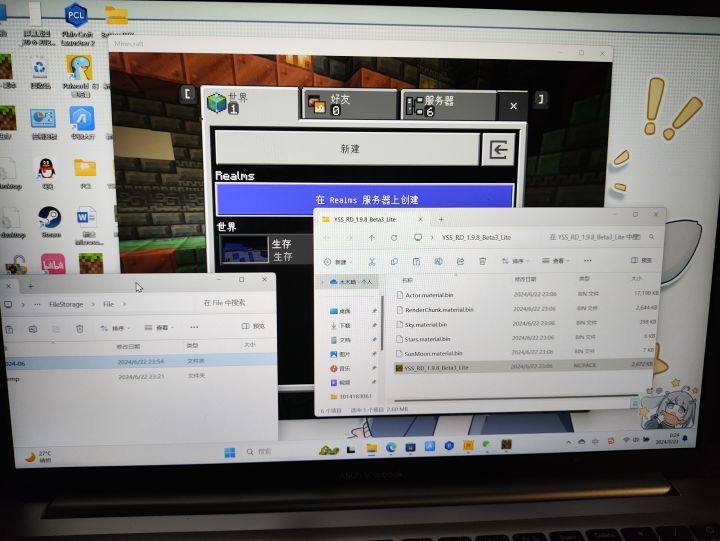Click the modified date column header in YSS_RD
The image size is (720, 541).
click(525, 279)
